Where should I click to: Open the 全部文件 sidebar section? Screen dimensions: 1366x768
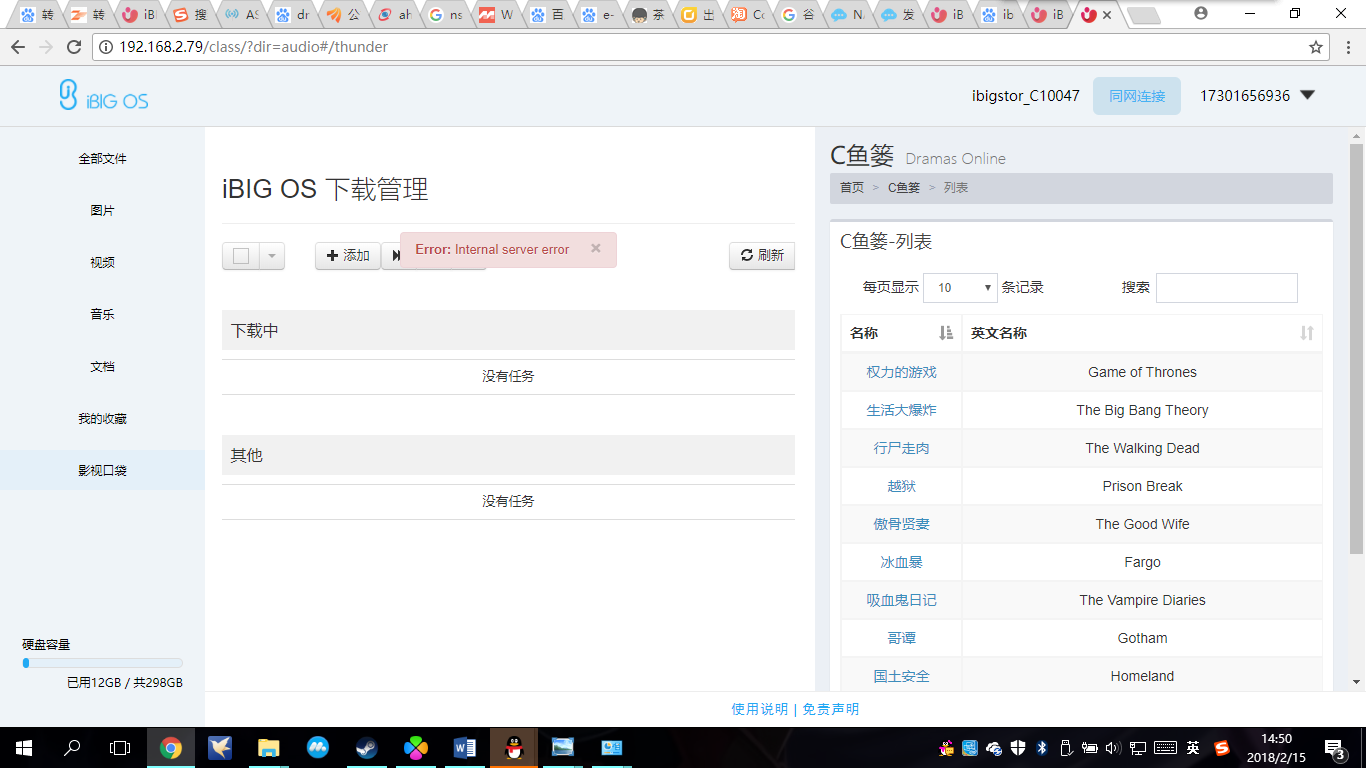(102, 158)
